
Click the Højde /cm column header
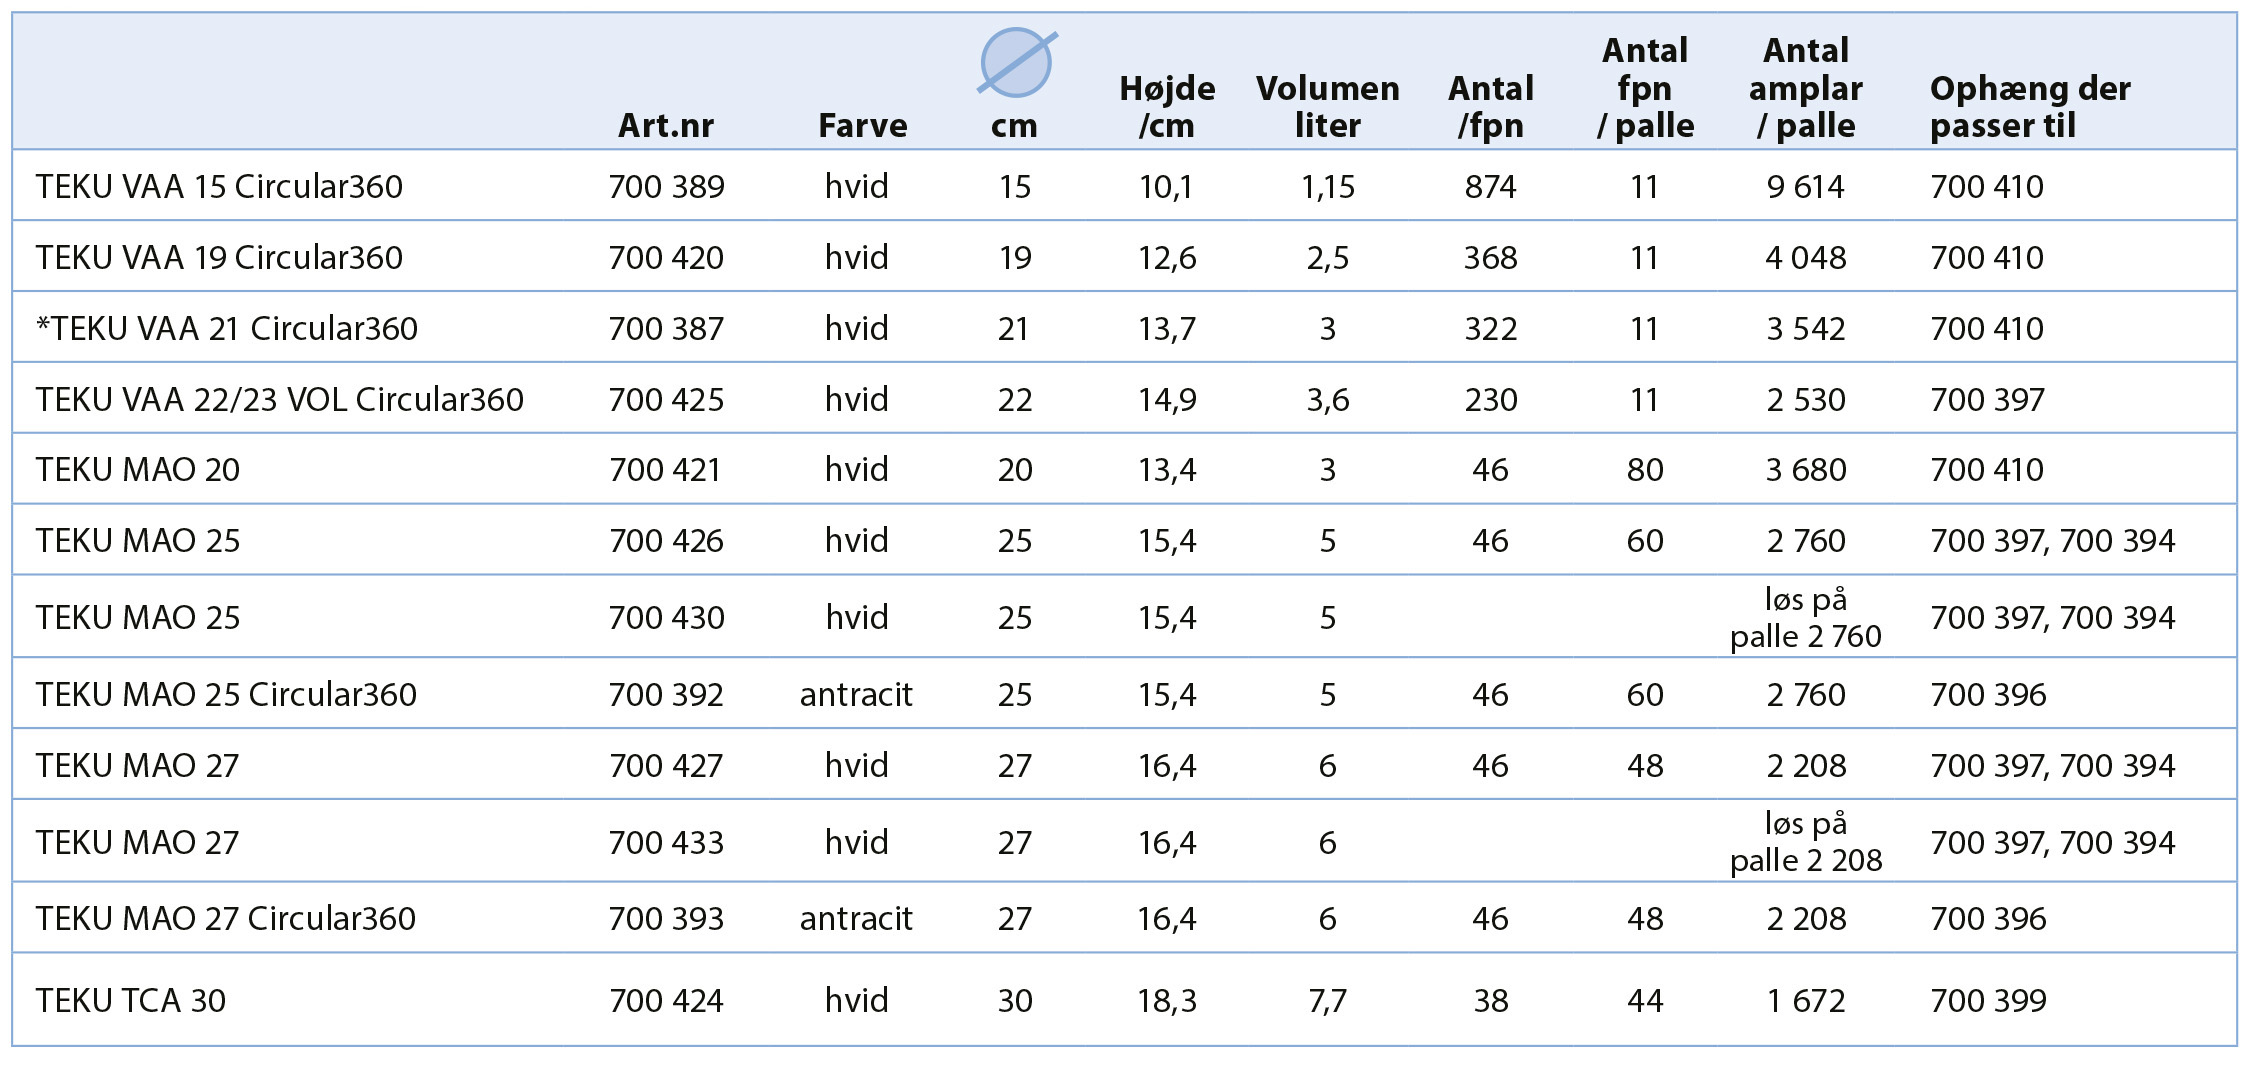coord(1166,107)
